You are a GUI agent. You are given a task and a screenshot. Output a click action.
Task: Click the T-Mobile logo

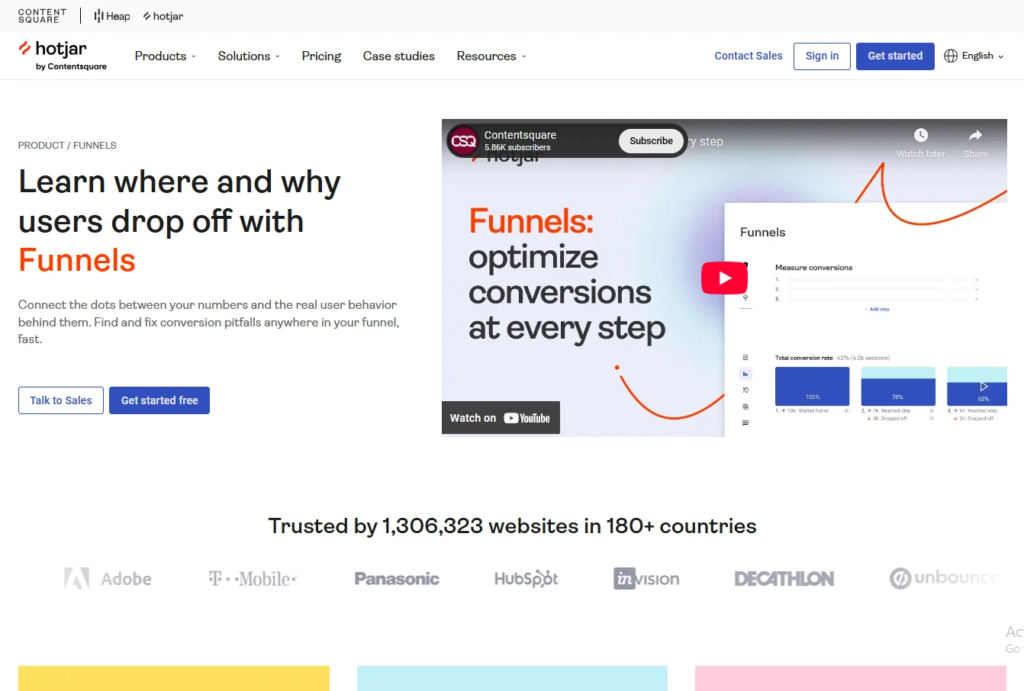pyautogui.click(x=253, y=579)
